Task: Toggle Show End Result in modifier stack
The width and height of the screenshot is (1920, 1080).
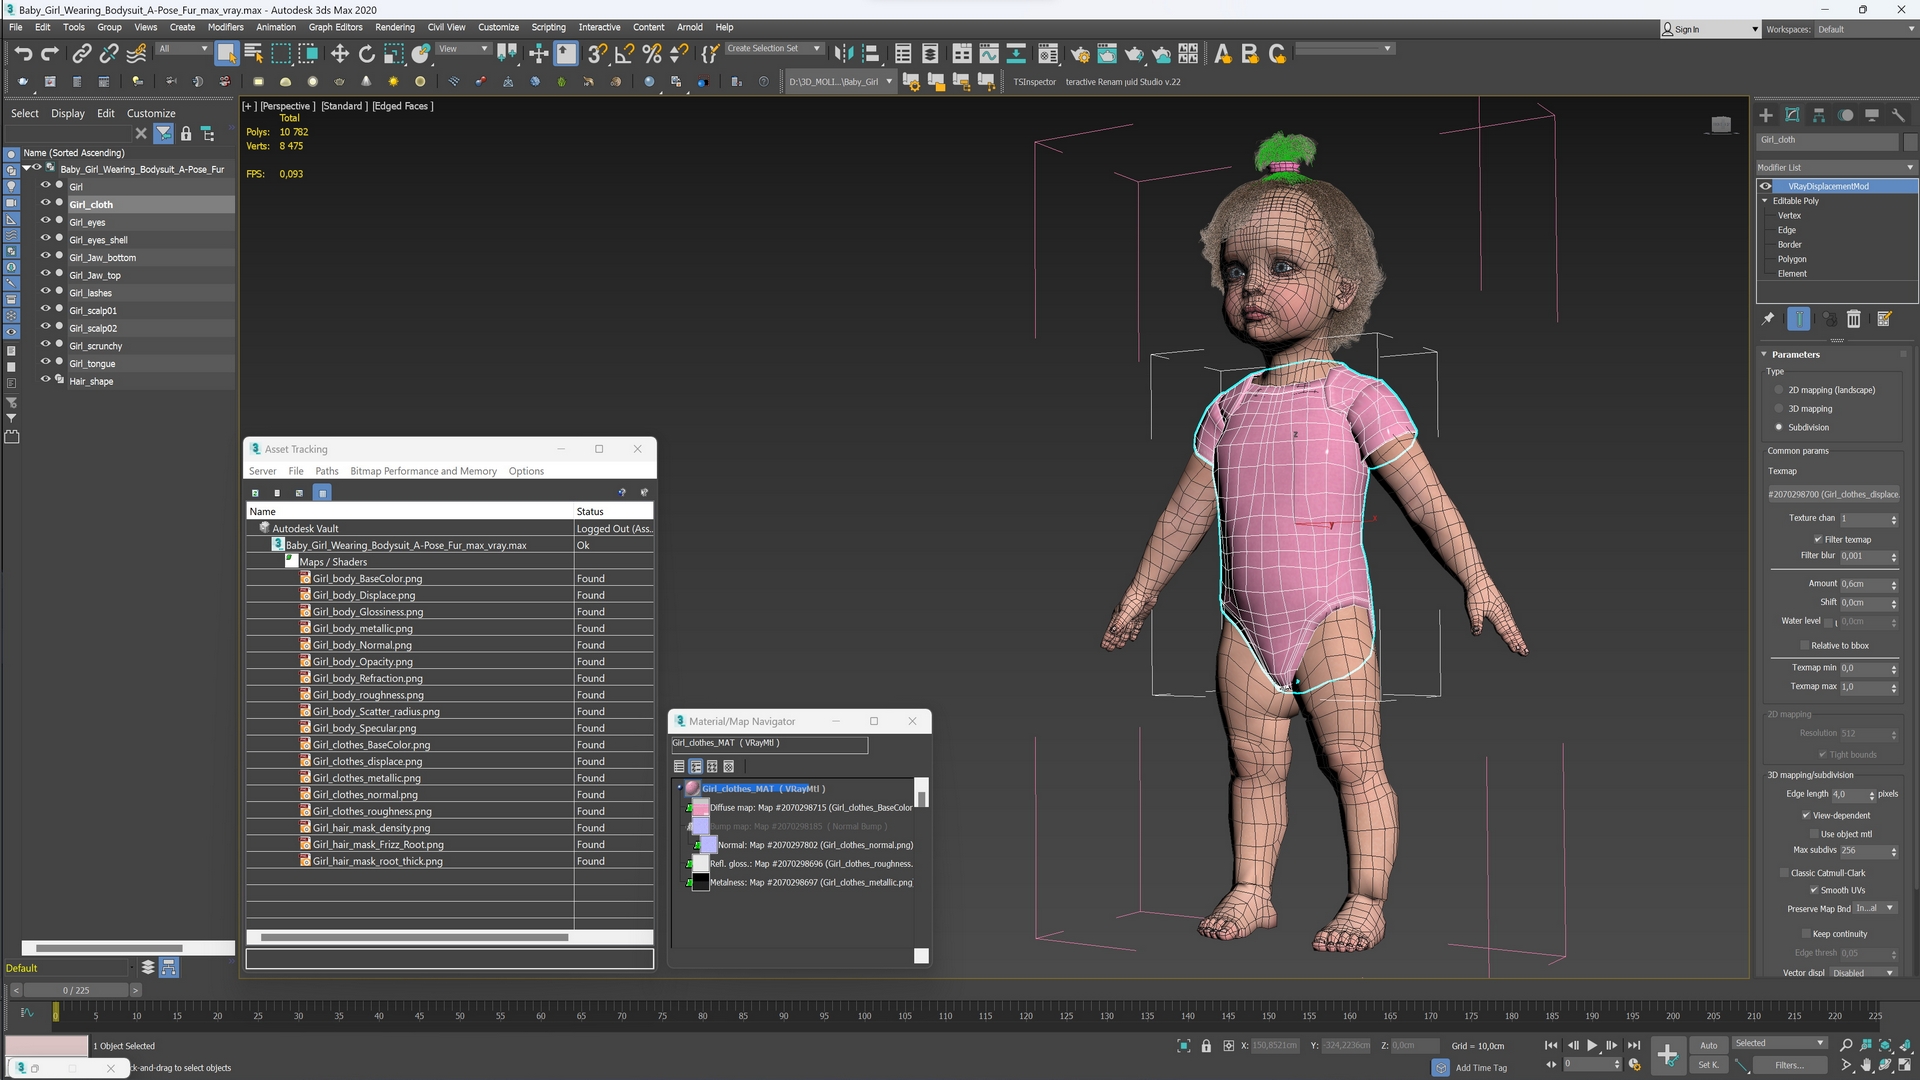Action: pyautogui.click(x=1799, y=319)
